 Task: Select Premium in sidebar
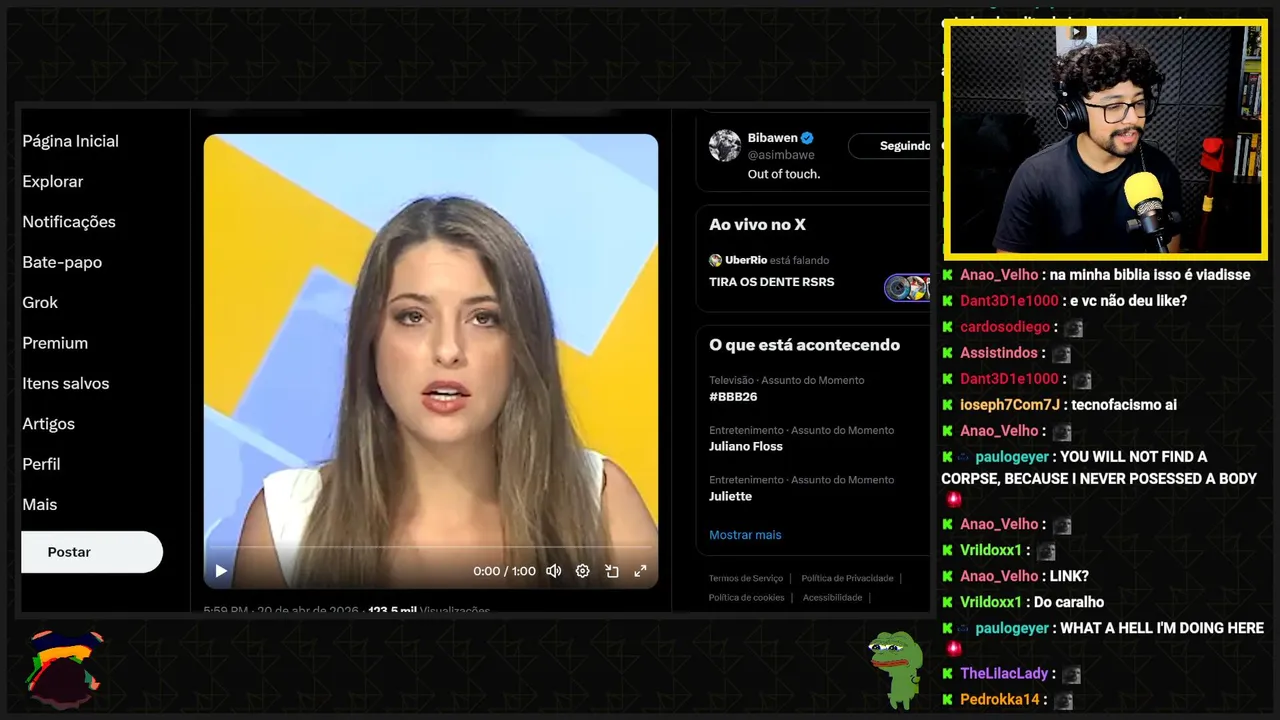pyautogui.click(x=55, y=343)
